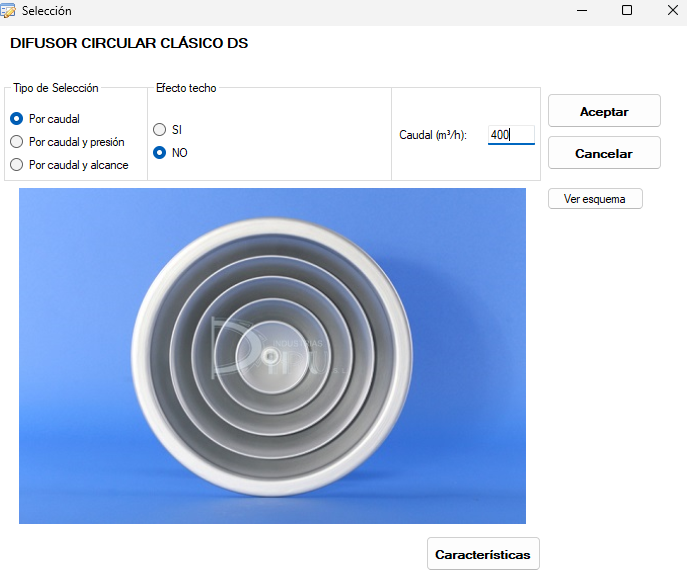
Task: Select the 'Por caudal' radio option
Action: 16,119
